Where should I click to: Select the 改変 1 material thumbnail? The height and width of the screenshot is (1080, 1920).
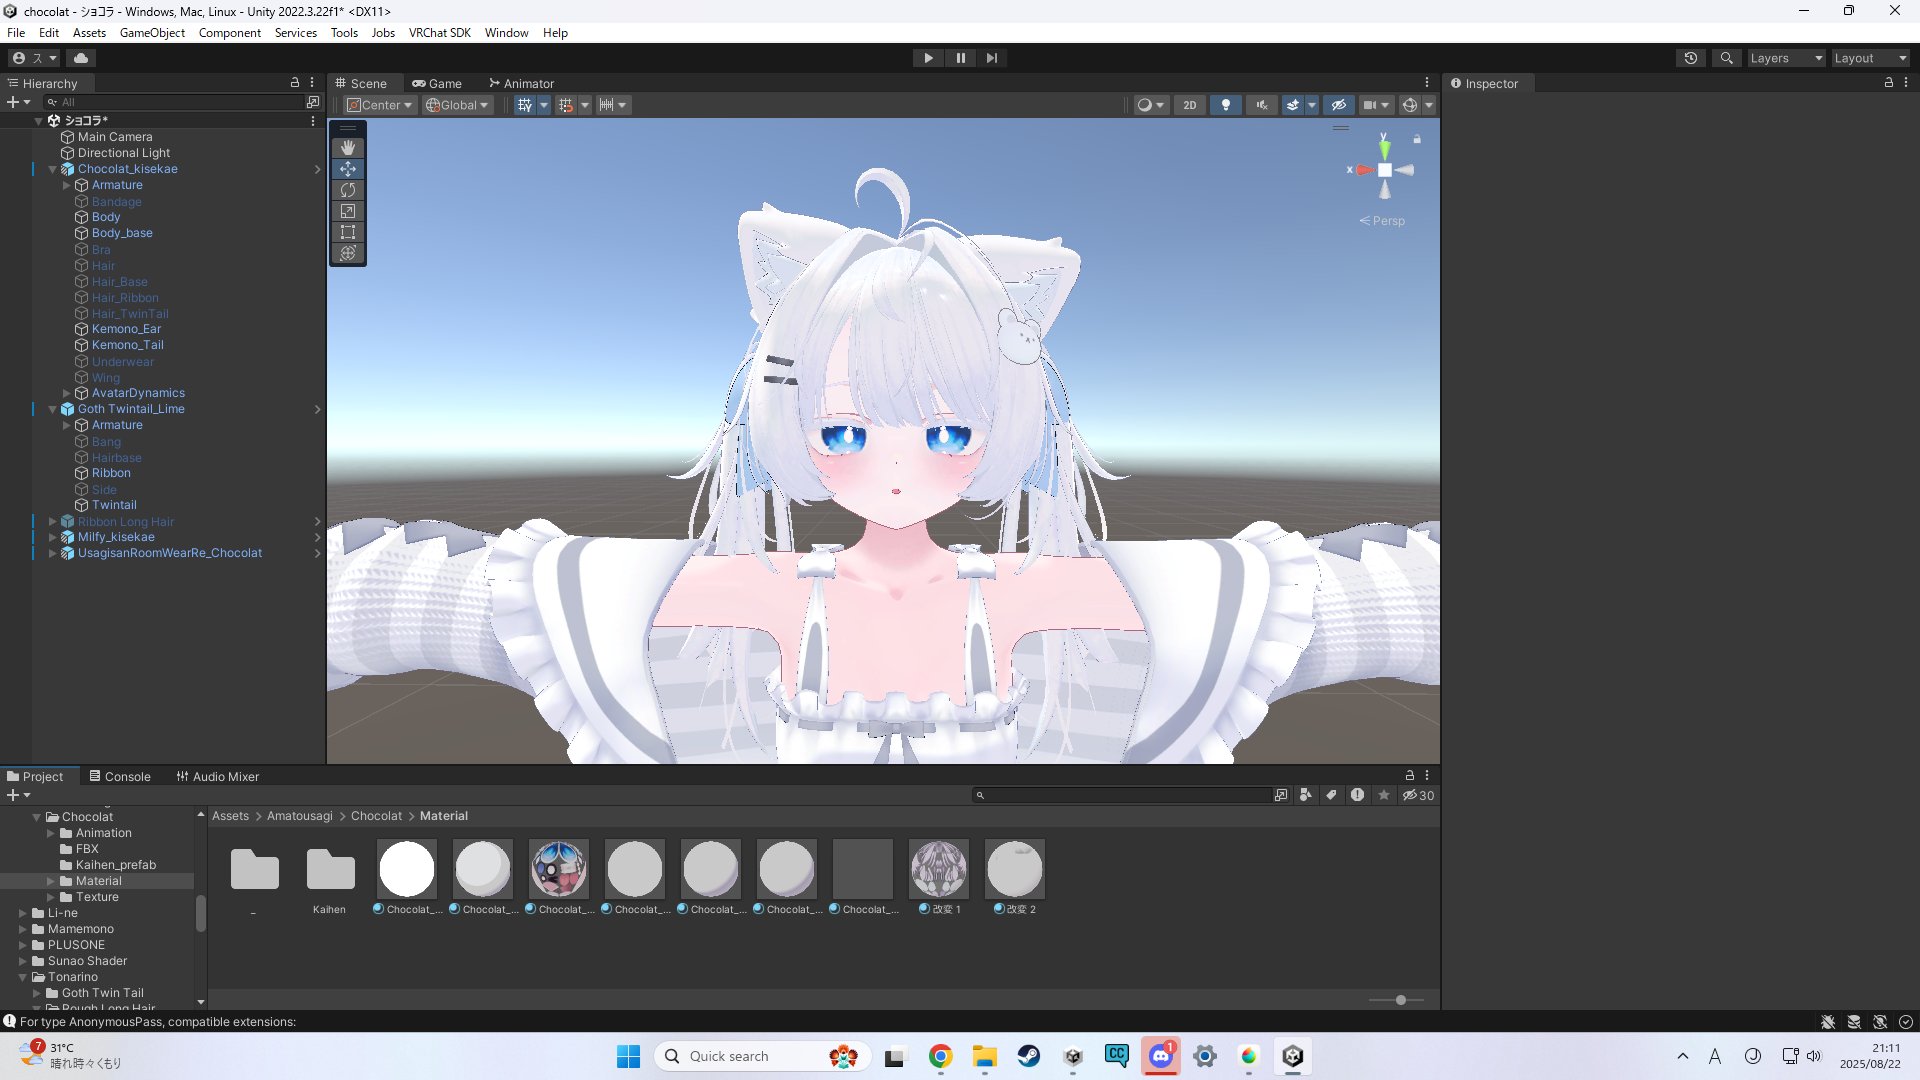coord(939,868)
